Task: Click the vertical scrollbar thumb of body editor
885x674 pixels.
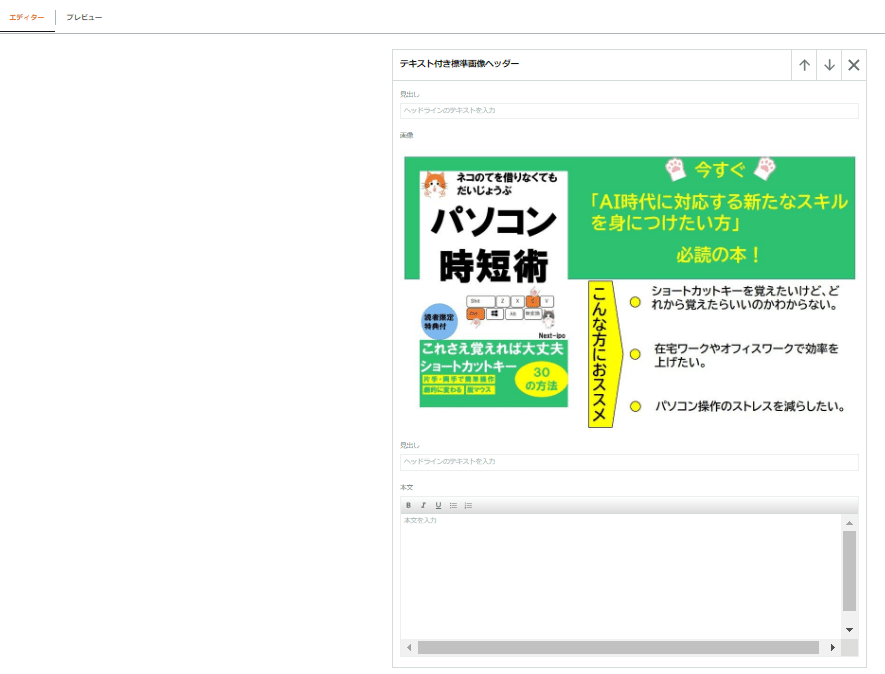Action: [849, 571]
